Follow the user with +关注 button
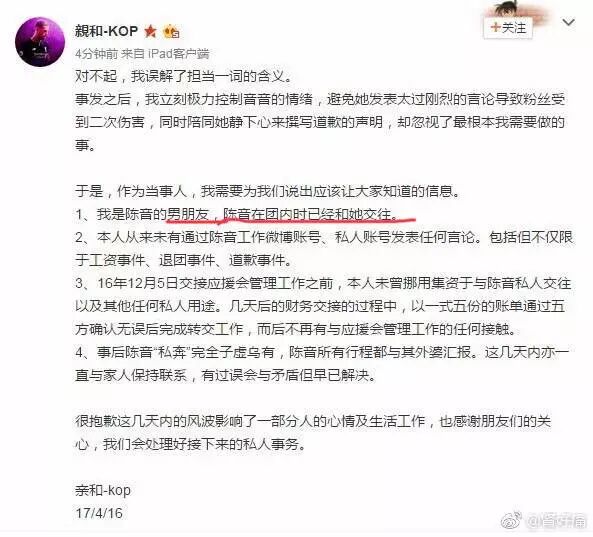593x537 pixels. (508, 28)
